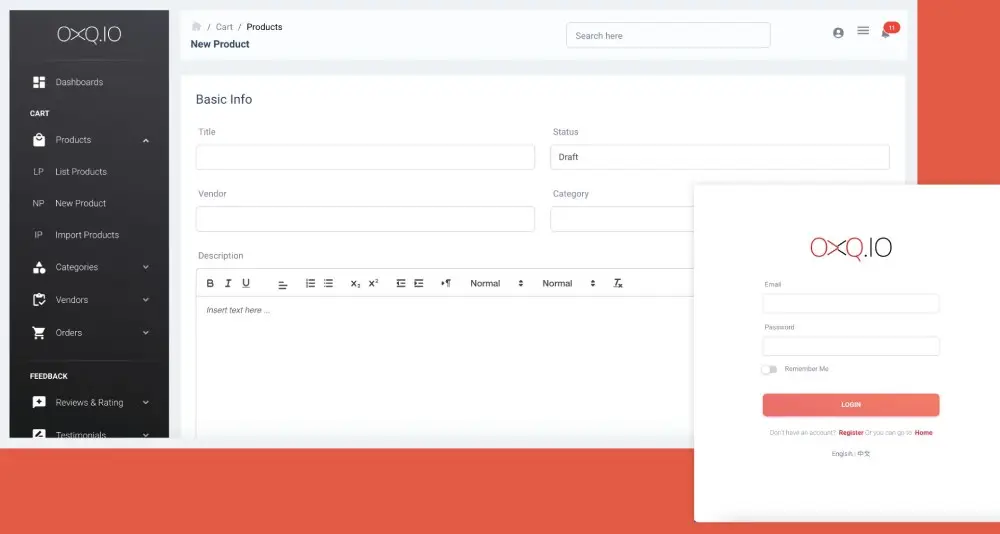This screenshot has height=534, width=1000.
Task: Click the Categories shapes icon
Action: (39, 267)
